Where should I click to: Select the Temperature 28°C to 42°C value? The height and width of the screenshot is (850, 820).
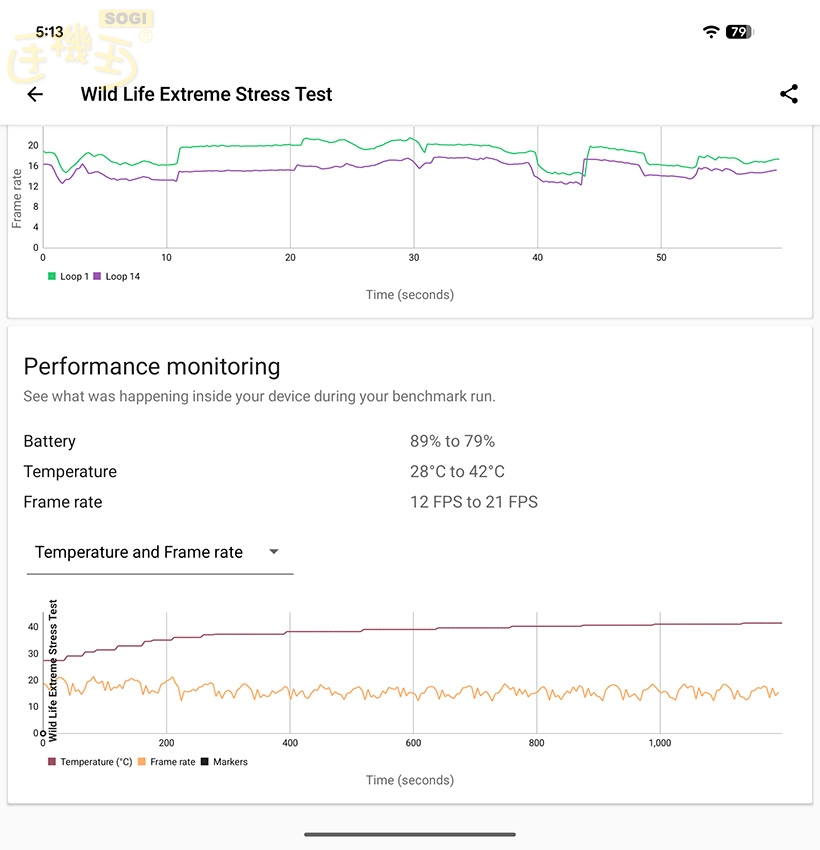point(457,472)
